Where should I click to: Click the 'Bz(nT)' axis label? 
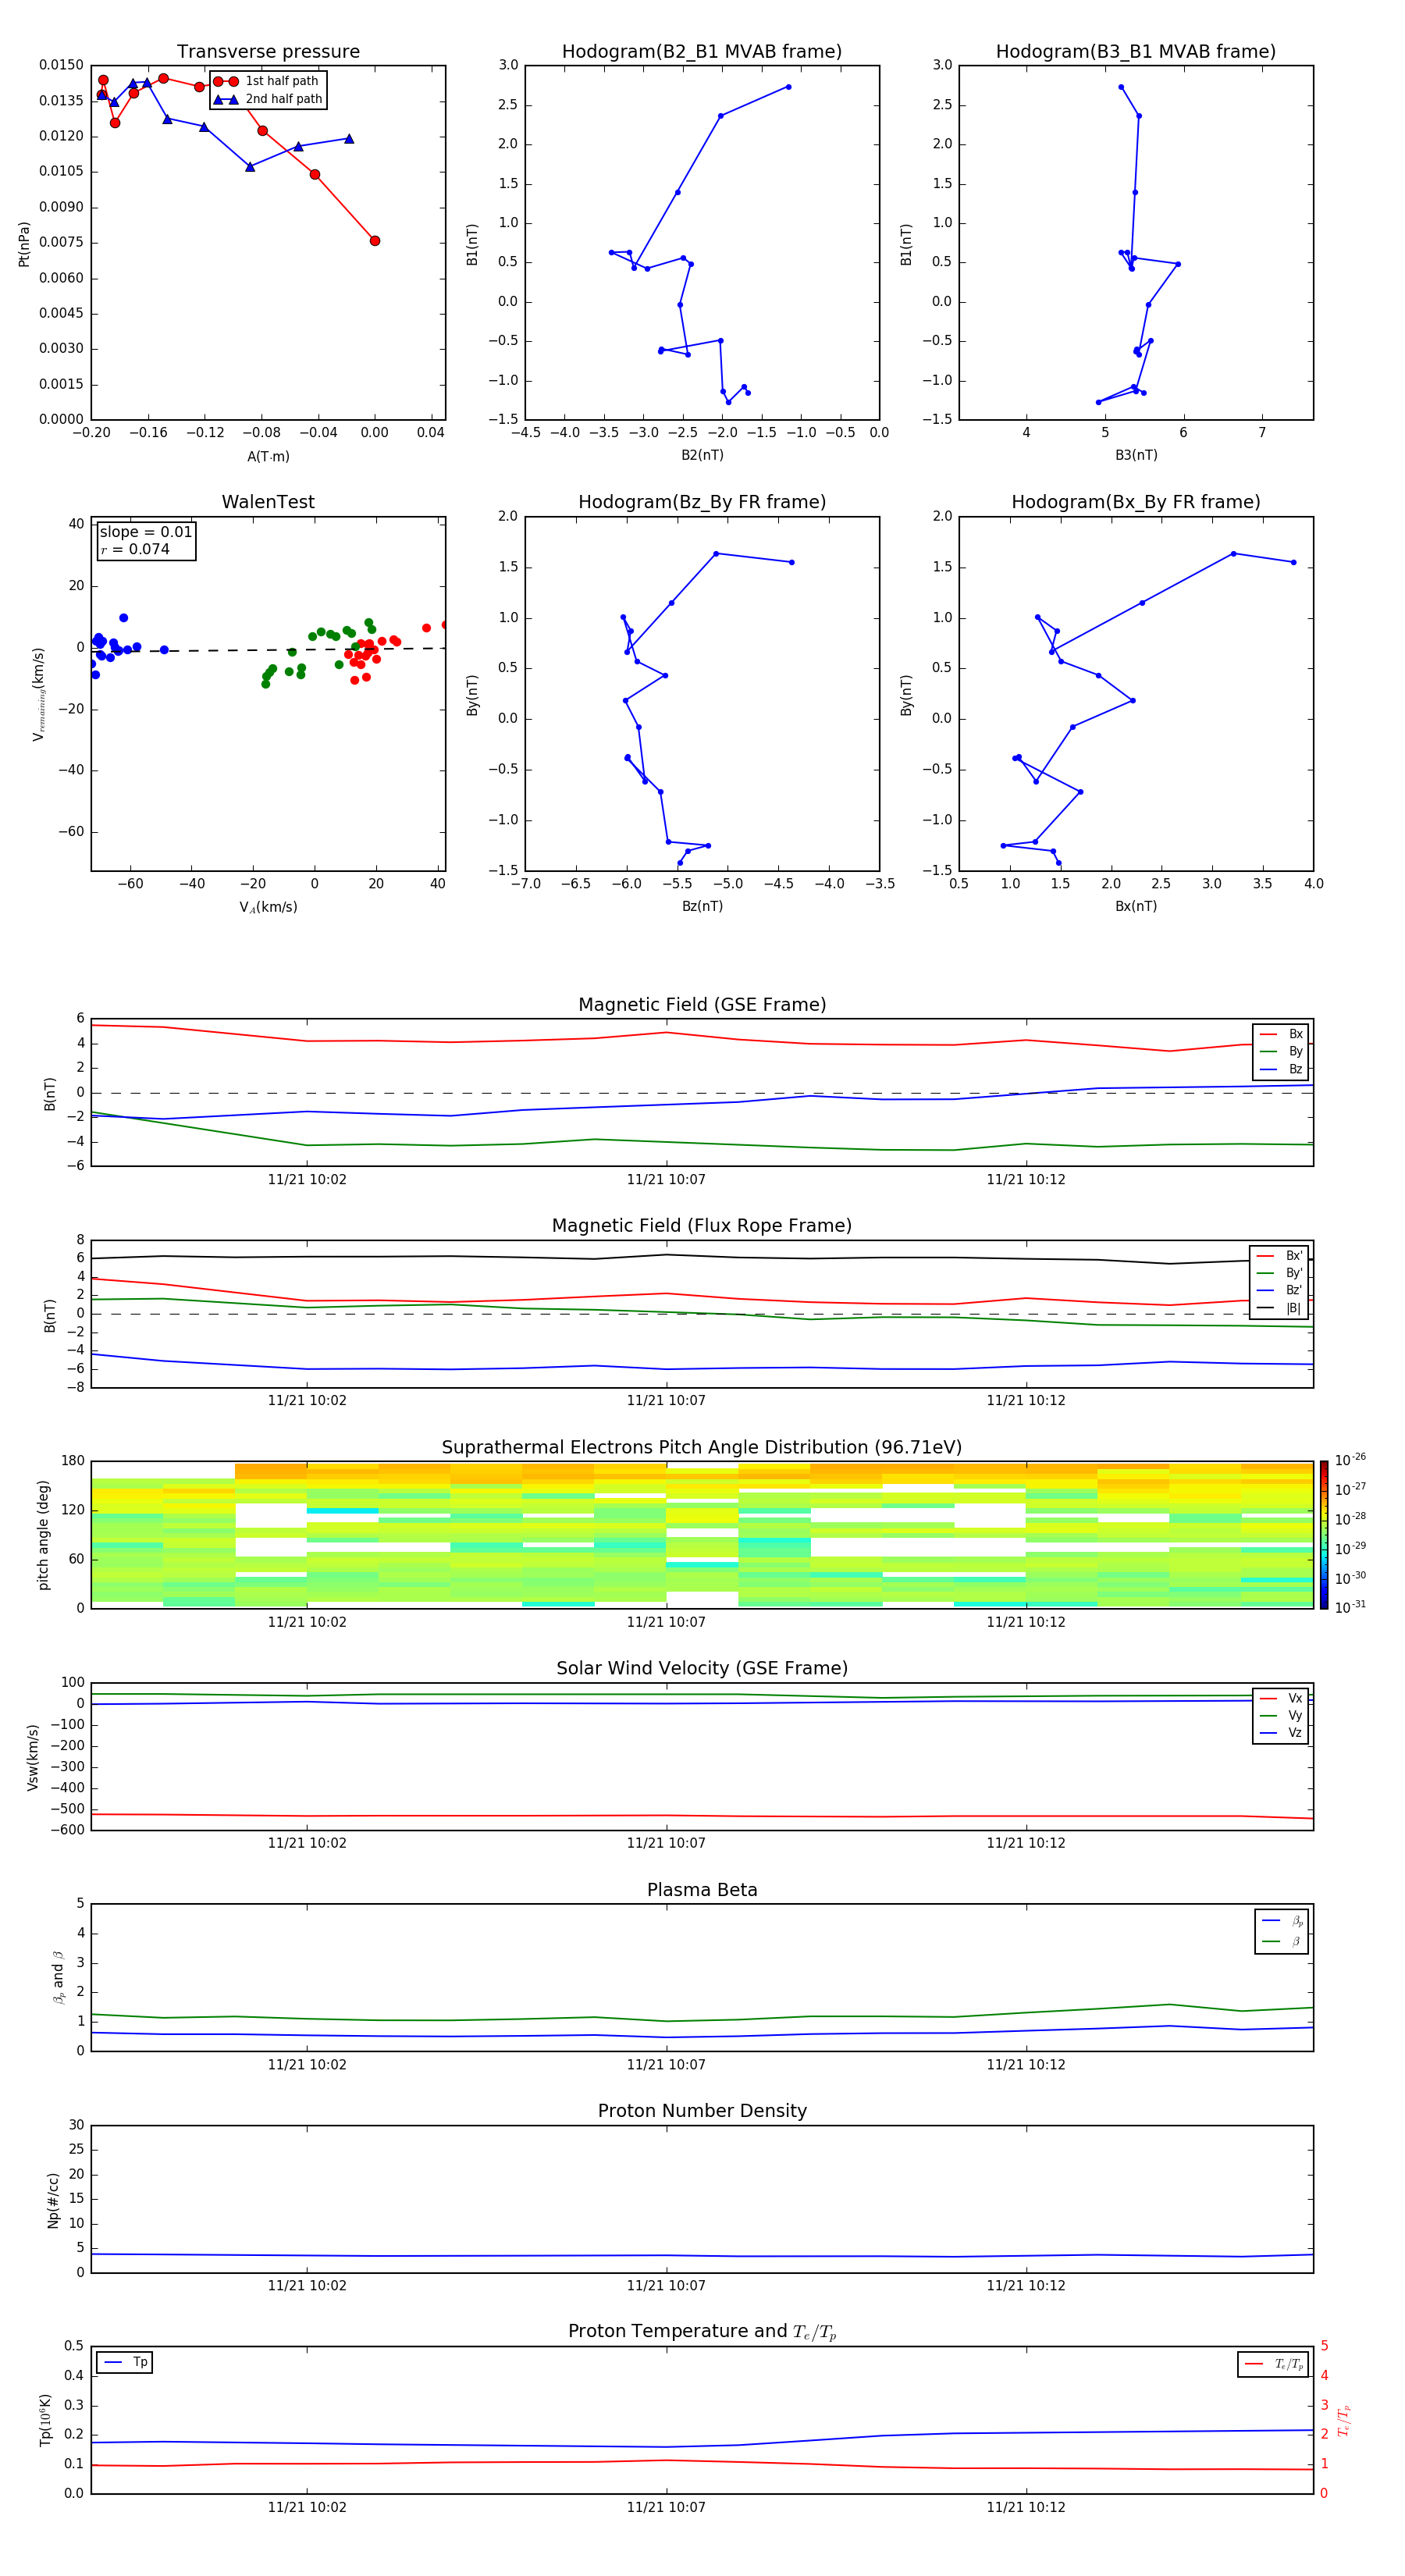[x=702, y=906]
